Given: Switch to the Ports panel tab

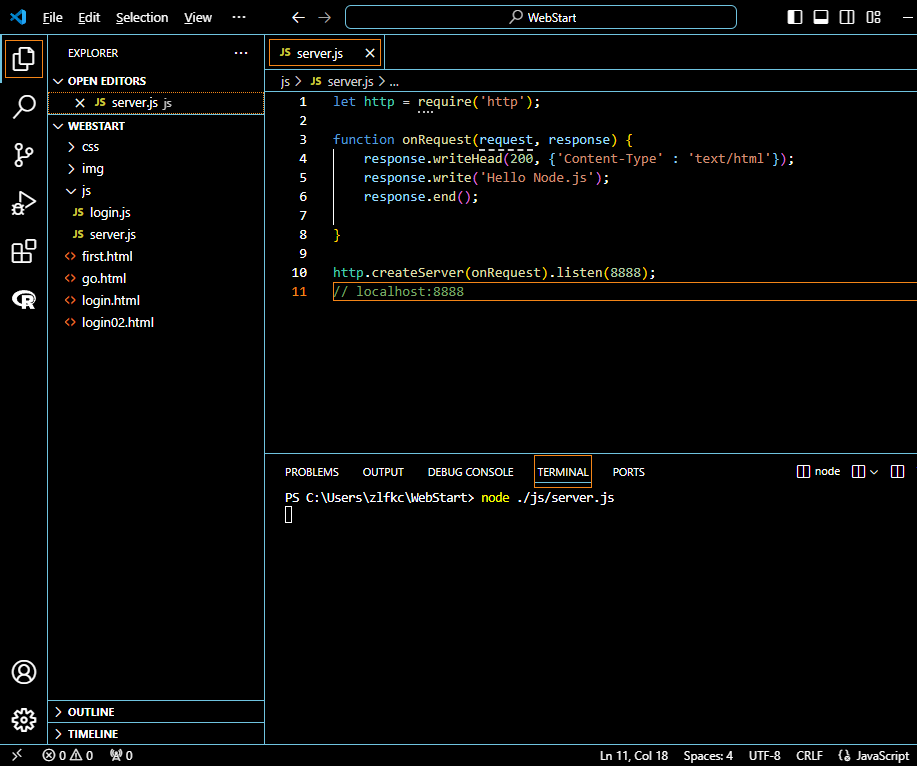Looking at the screenshot, I should tap(629, 472).
